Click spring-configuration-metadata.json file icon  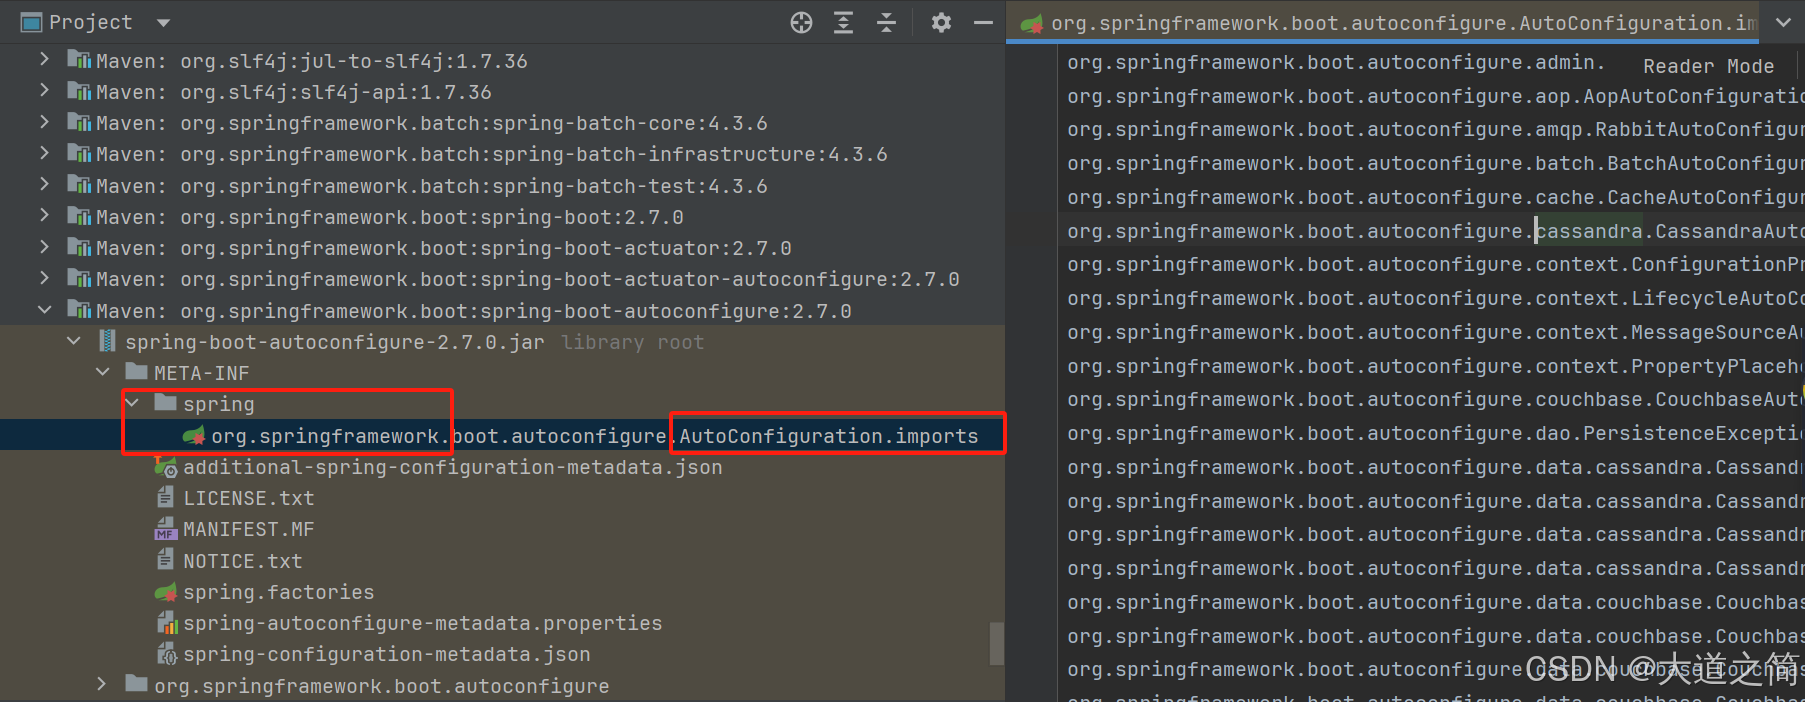pyautogui.click(x=167, y=654)
